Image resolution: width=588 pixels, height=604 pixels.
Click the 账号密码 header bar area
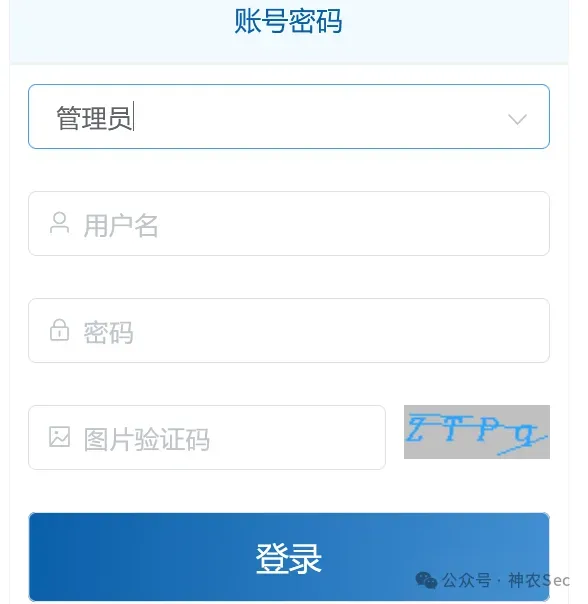tap(289, 32)
